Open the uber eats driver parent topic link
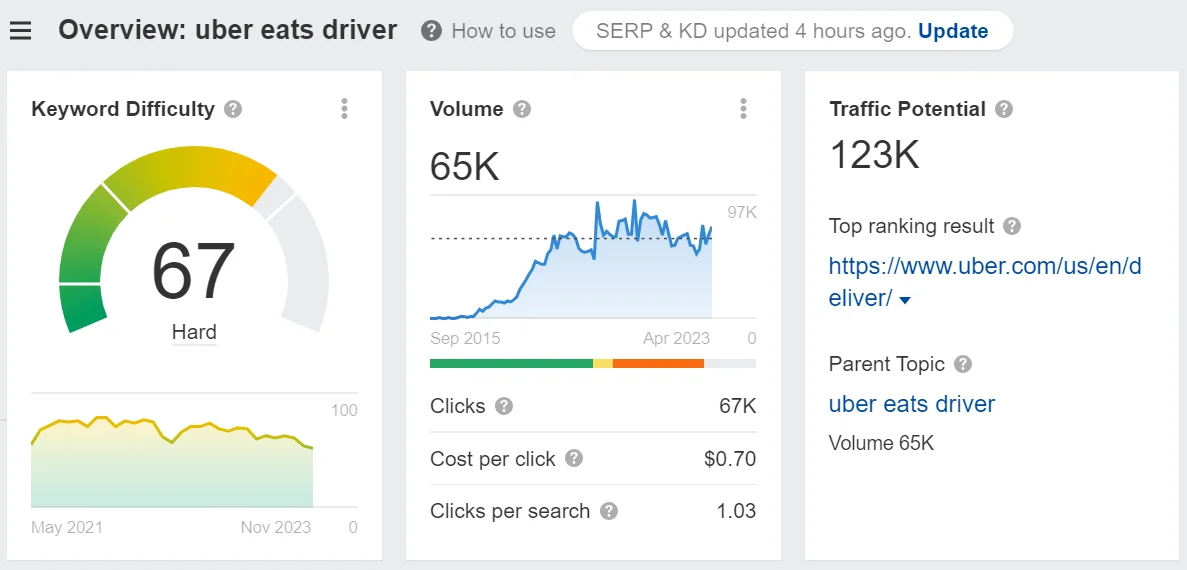Image resolution: width=1187 pixels, height=570 pixels. [912, 403]
